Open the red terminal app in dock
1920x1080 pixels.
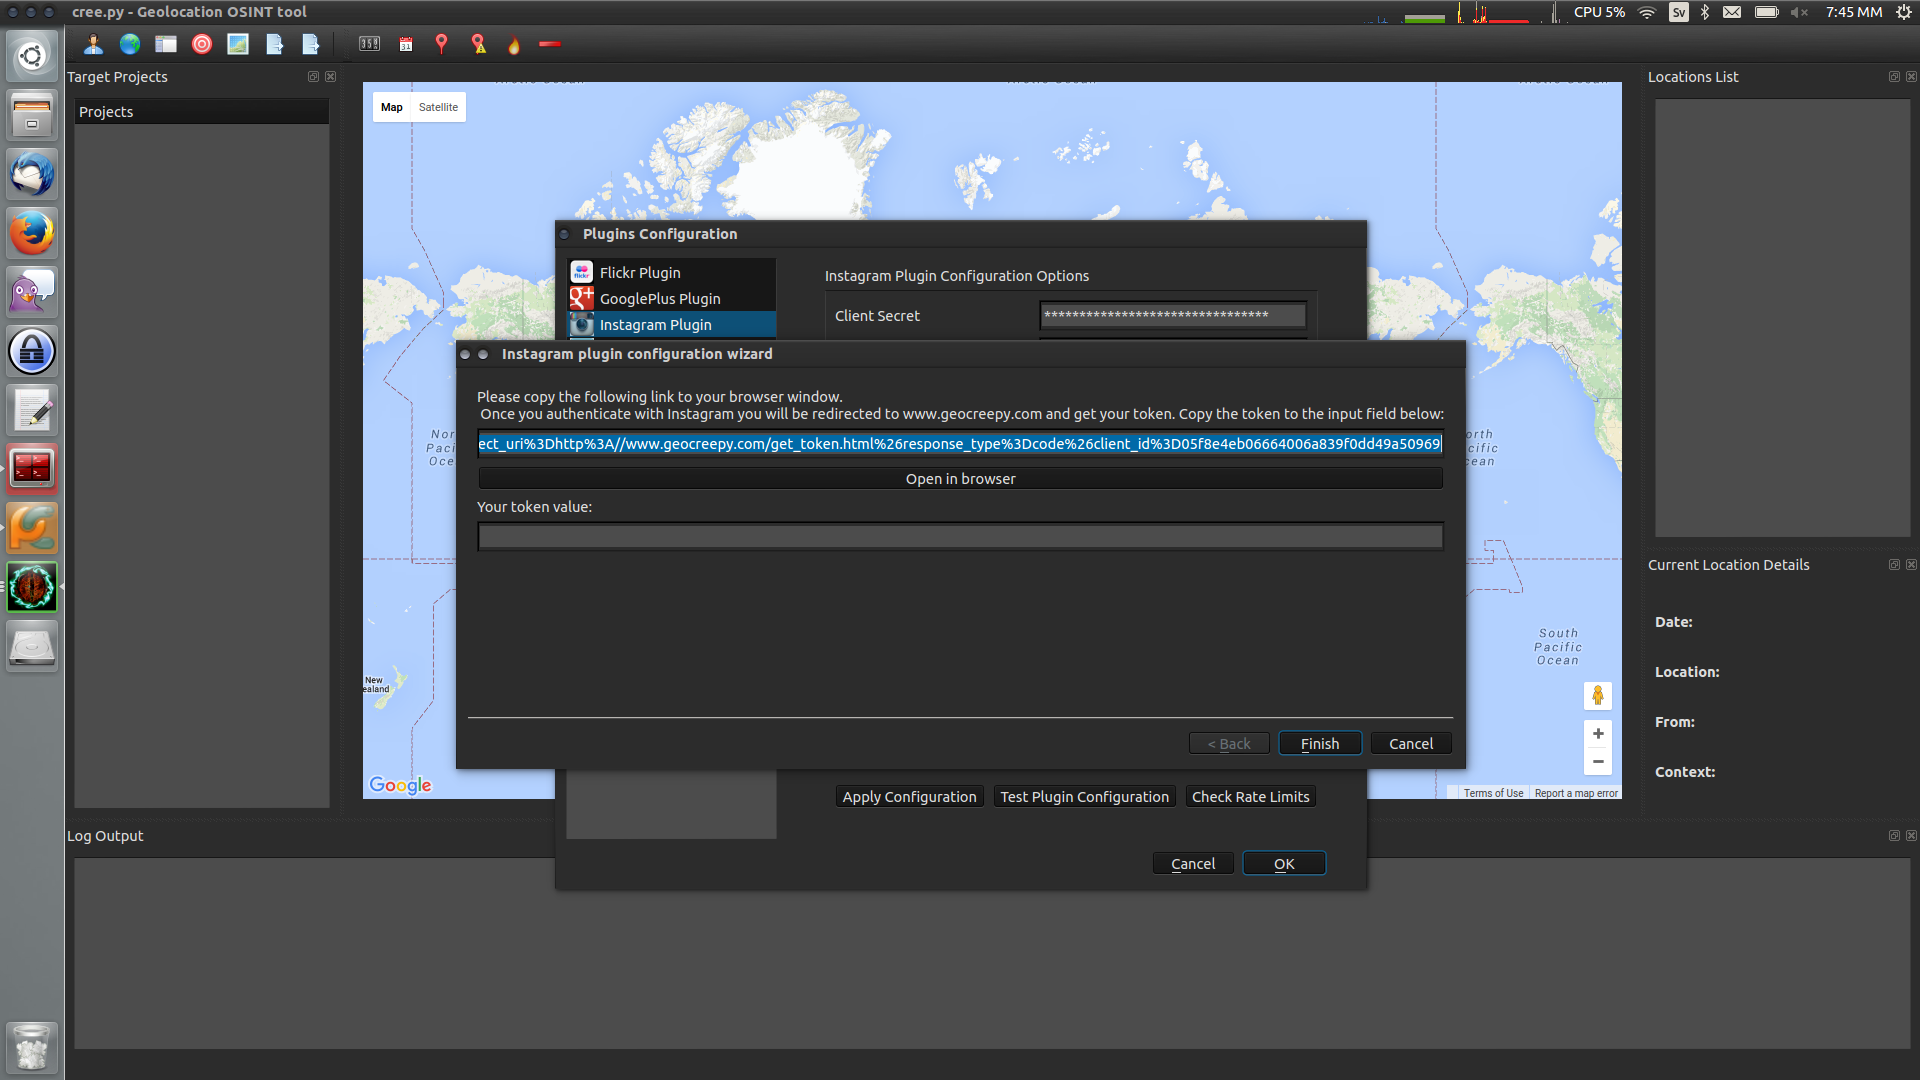pyautogui.click(x=32, y=469)
